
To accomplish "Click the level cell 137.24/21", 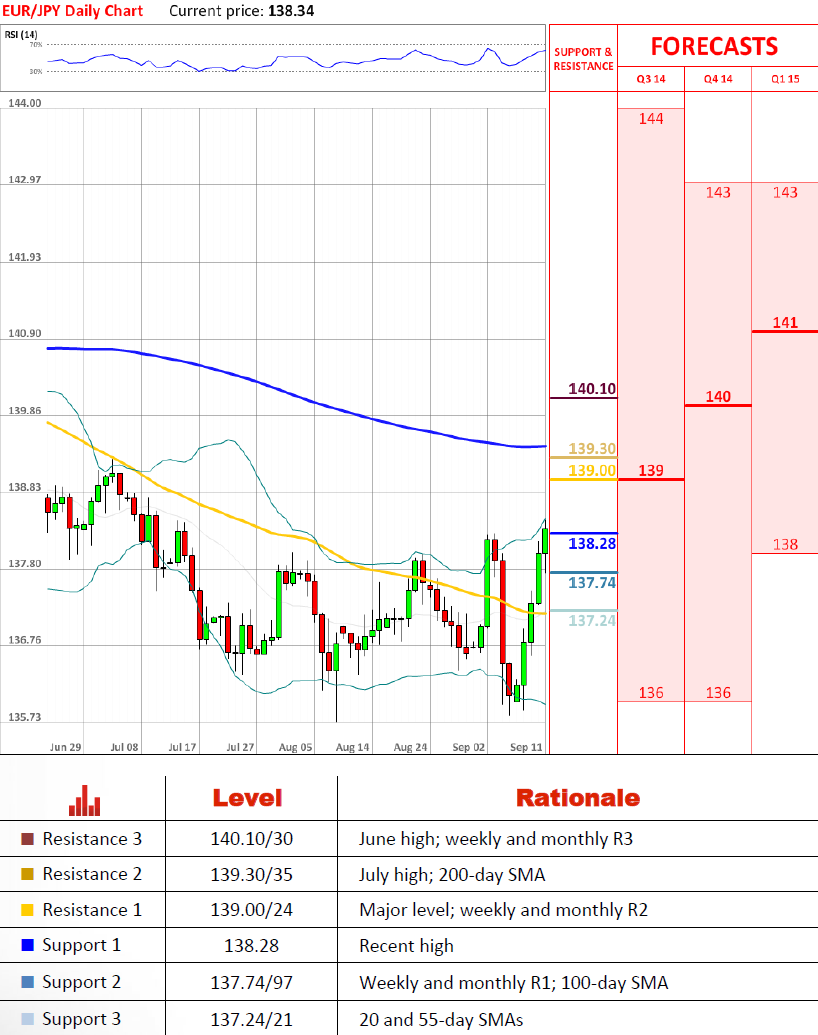I will 252,1020.
